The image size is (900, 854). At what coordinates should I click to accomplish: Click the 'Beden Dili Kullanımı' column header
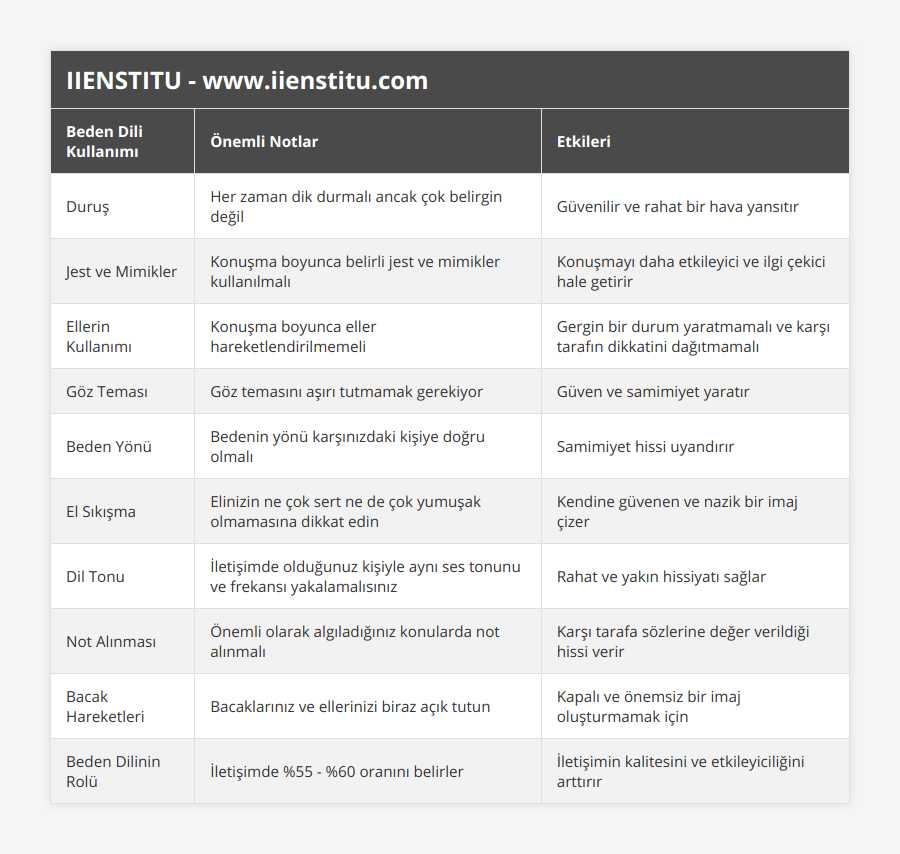point(104,141)
